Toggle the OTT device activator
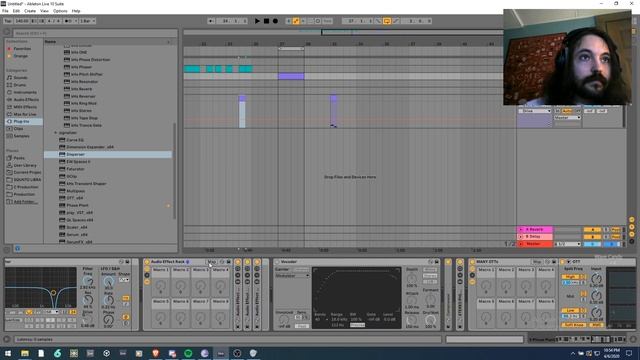The image size is (640, 360). (x=562, y=262)
